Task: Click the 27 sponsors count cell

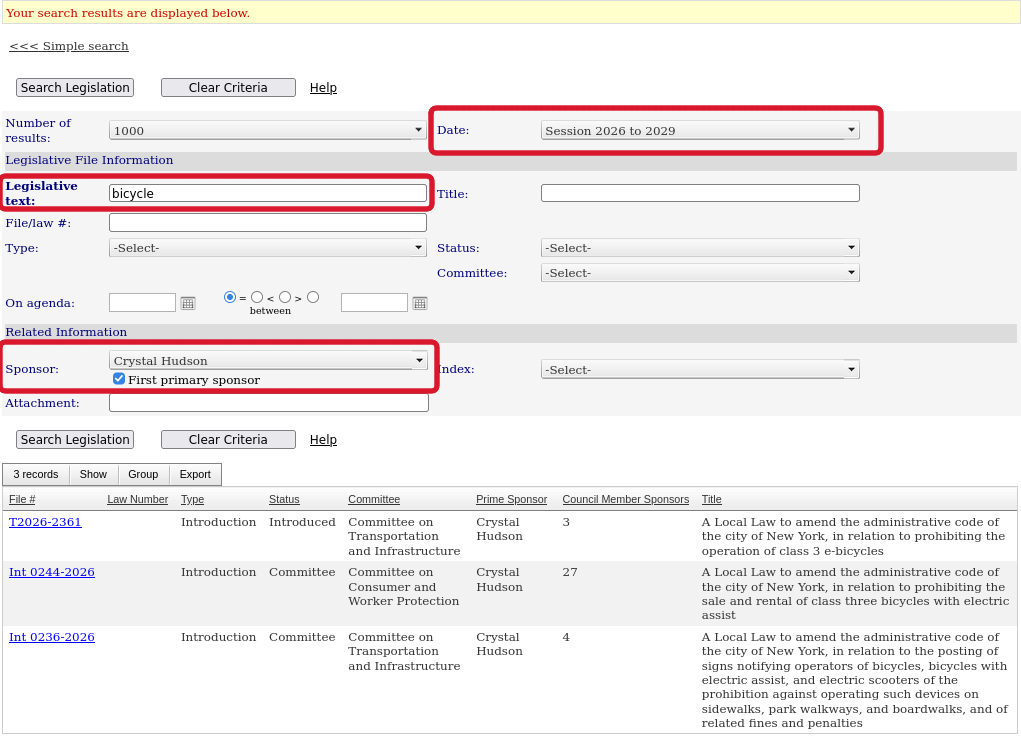Action: [x=570, y=572]
